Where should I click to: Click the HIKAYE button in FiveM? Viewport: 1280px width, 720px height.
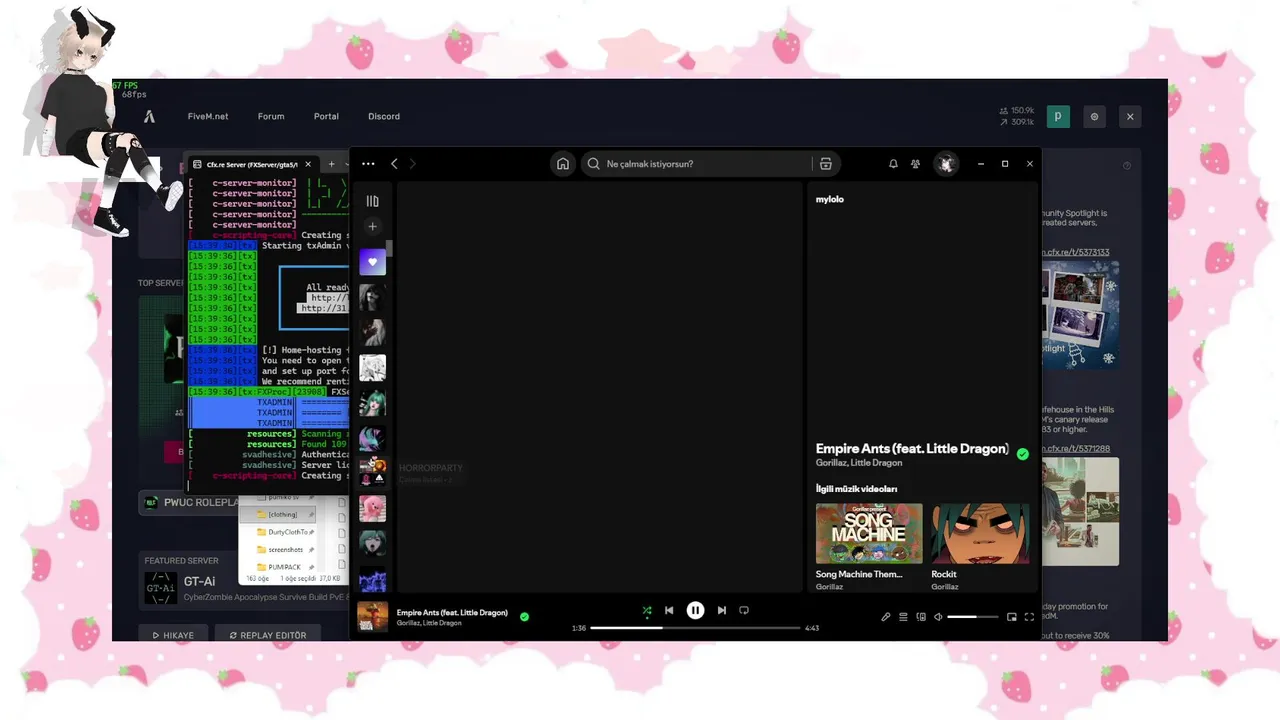tap(173, 634)
